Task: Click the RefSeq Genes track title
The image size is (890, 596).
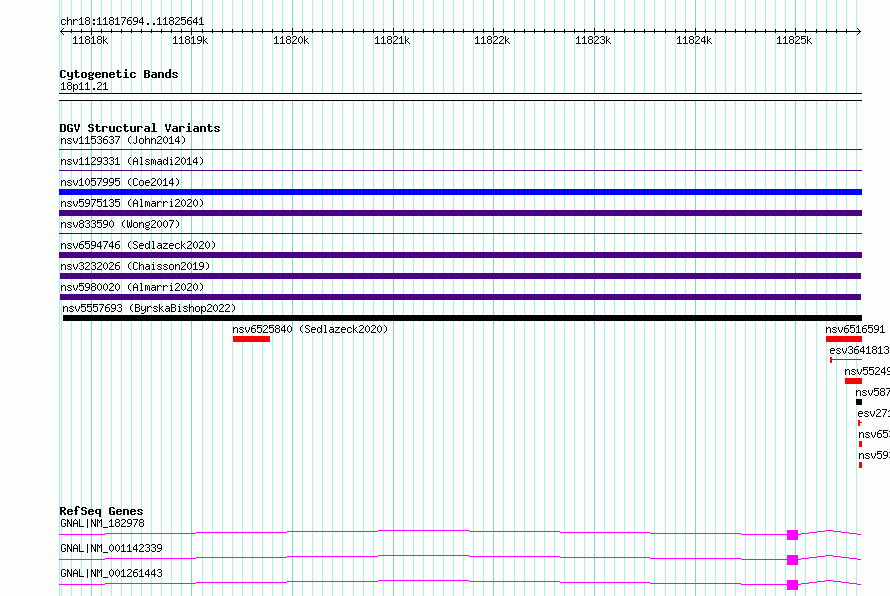Action: click(101, 511)
